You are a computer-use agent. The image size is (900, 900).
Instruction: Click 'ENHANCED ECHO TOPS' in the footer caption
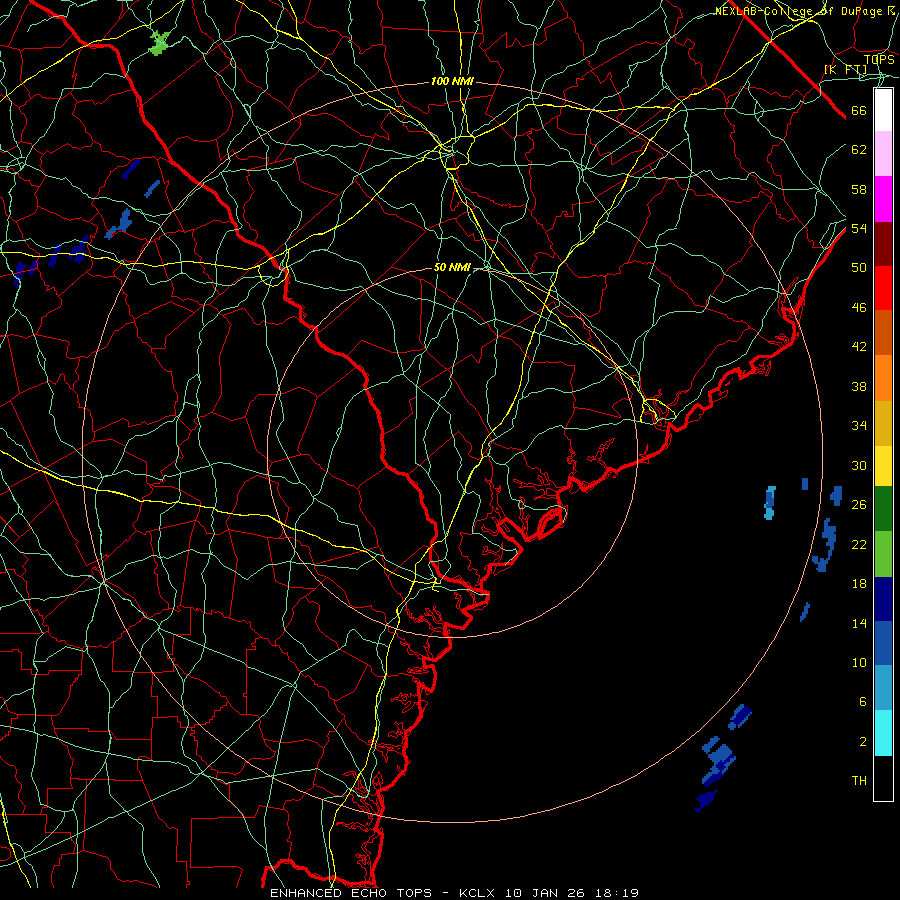351,893
